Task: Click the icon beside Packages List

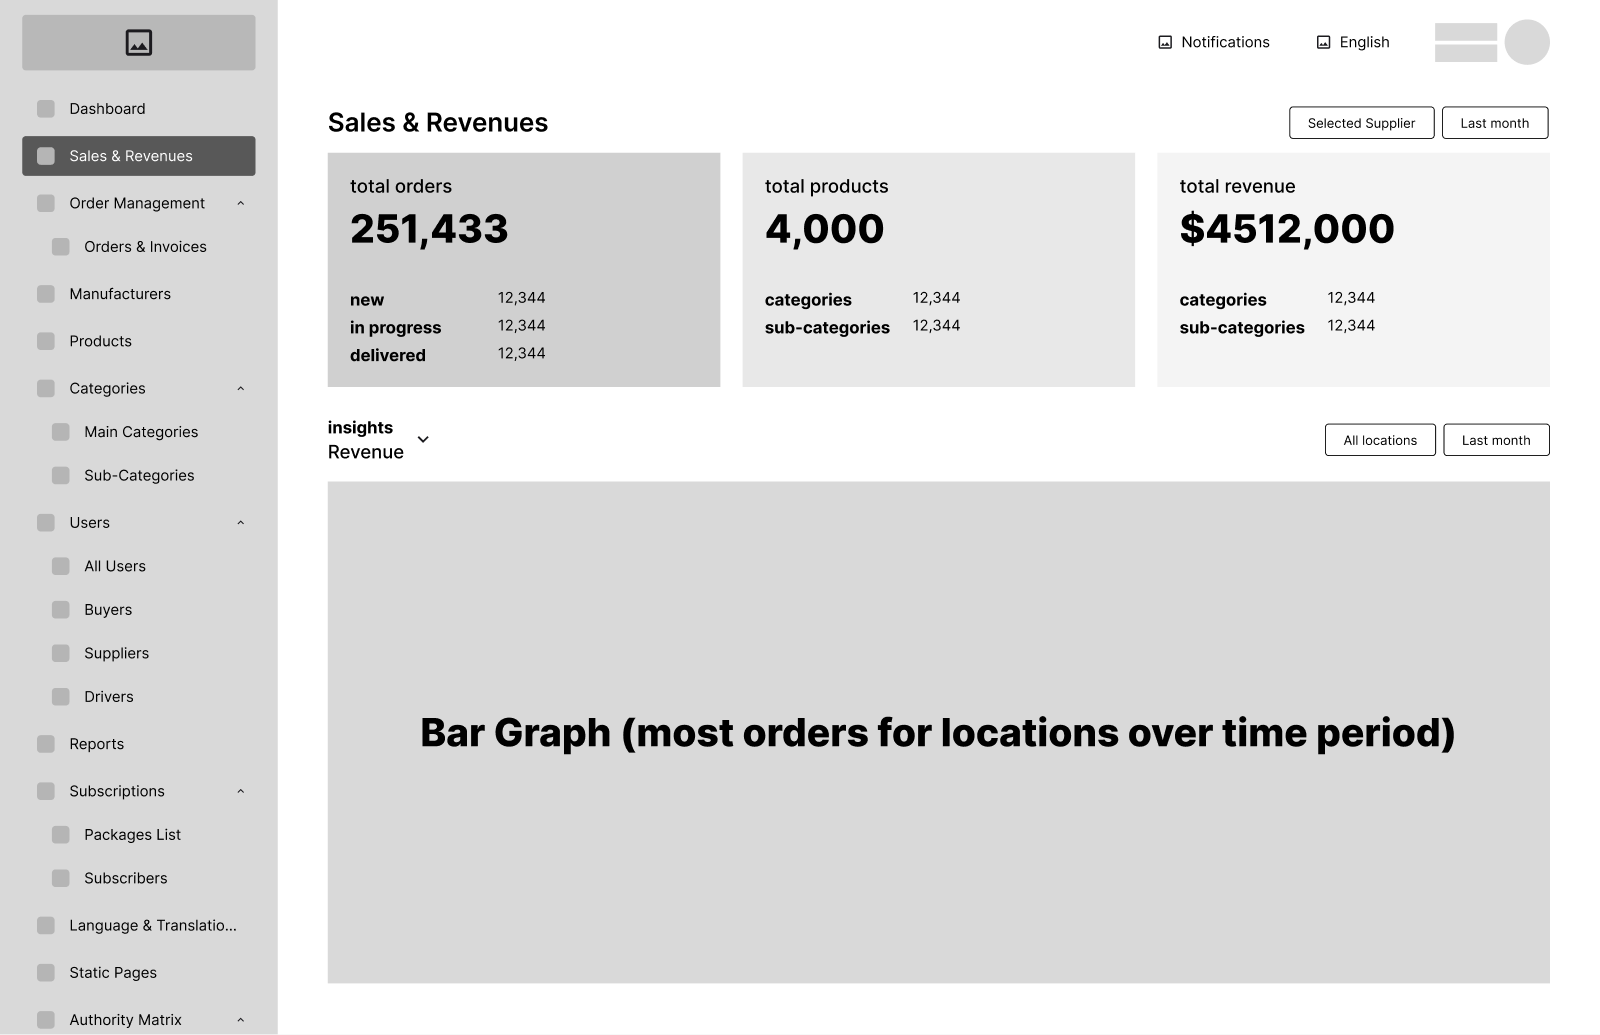Action: (x=61, y=835)
